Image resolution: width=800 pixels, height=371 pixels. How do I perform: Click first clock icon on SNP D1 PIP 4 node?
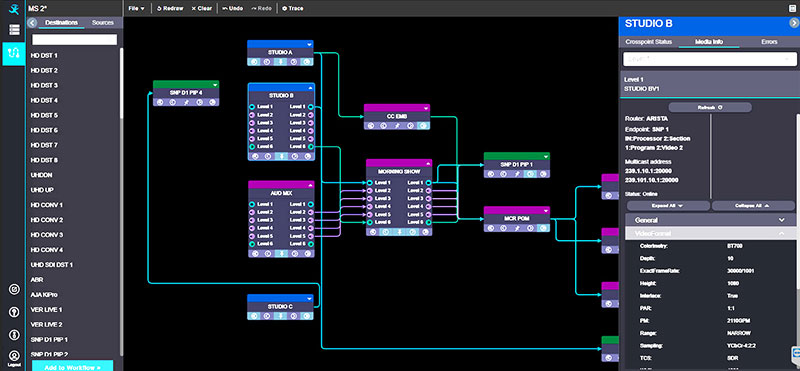click(x=160, y=102)
